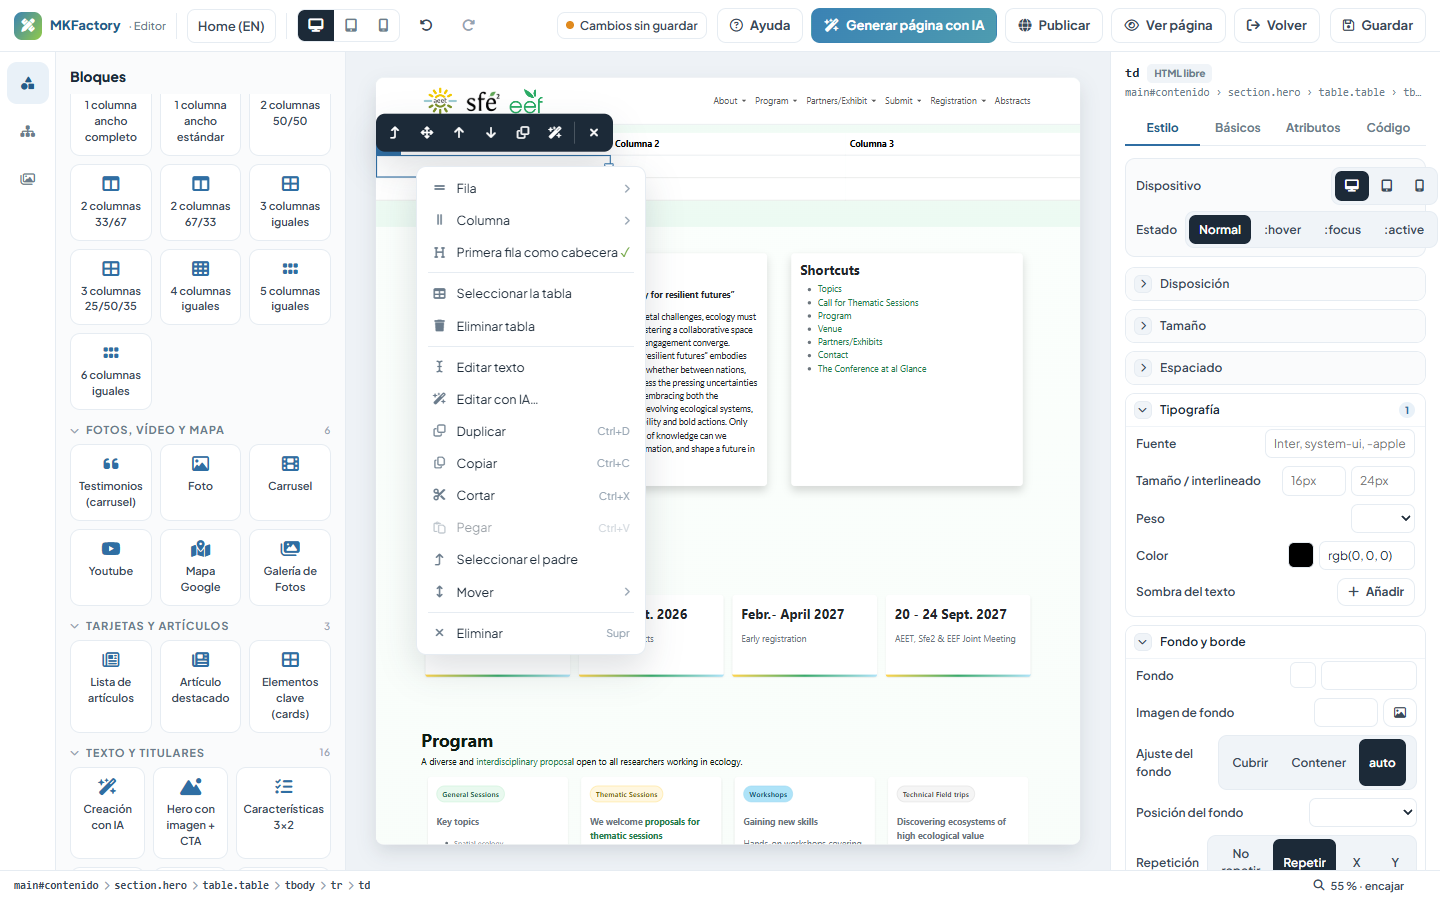Image resolution: width=1440 pixels, height=900 pixels.
Task: Switch to desktop preview in top toolbar
Action: pyautogui.click(x=316, y=25)
